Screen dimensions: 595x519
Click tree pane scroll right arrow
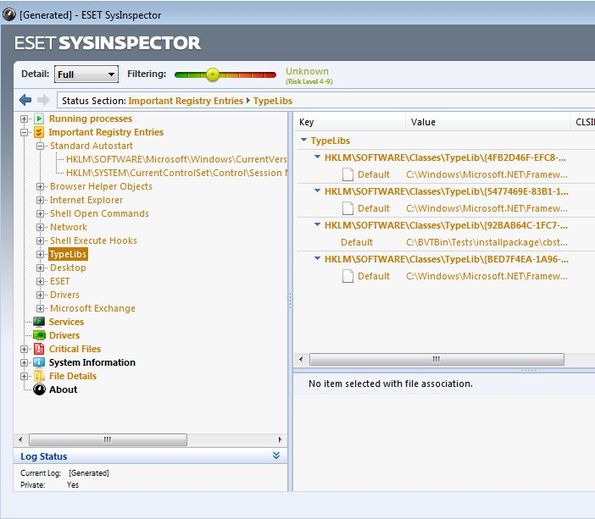[280, 440]
